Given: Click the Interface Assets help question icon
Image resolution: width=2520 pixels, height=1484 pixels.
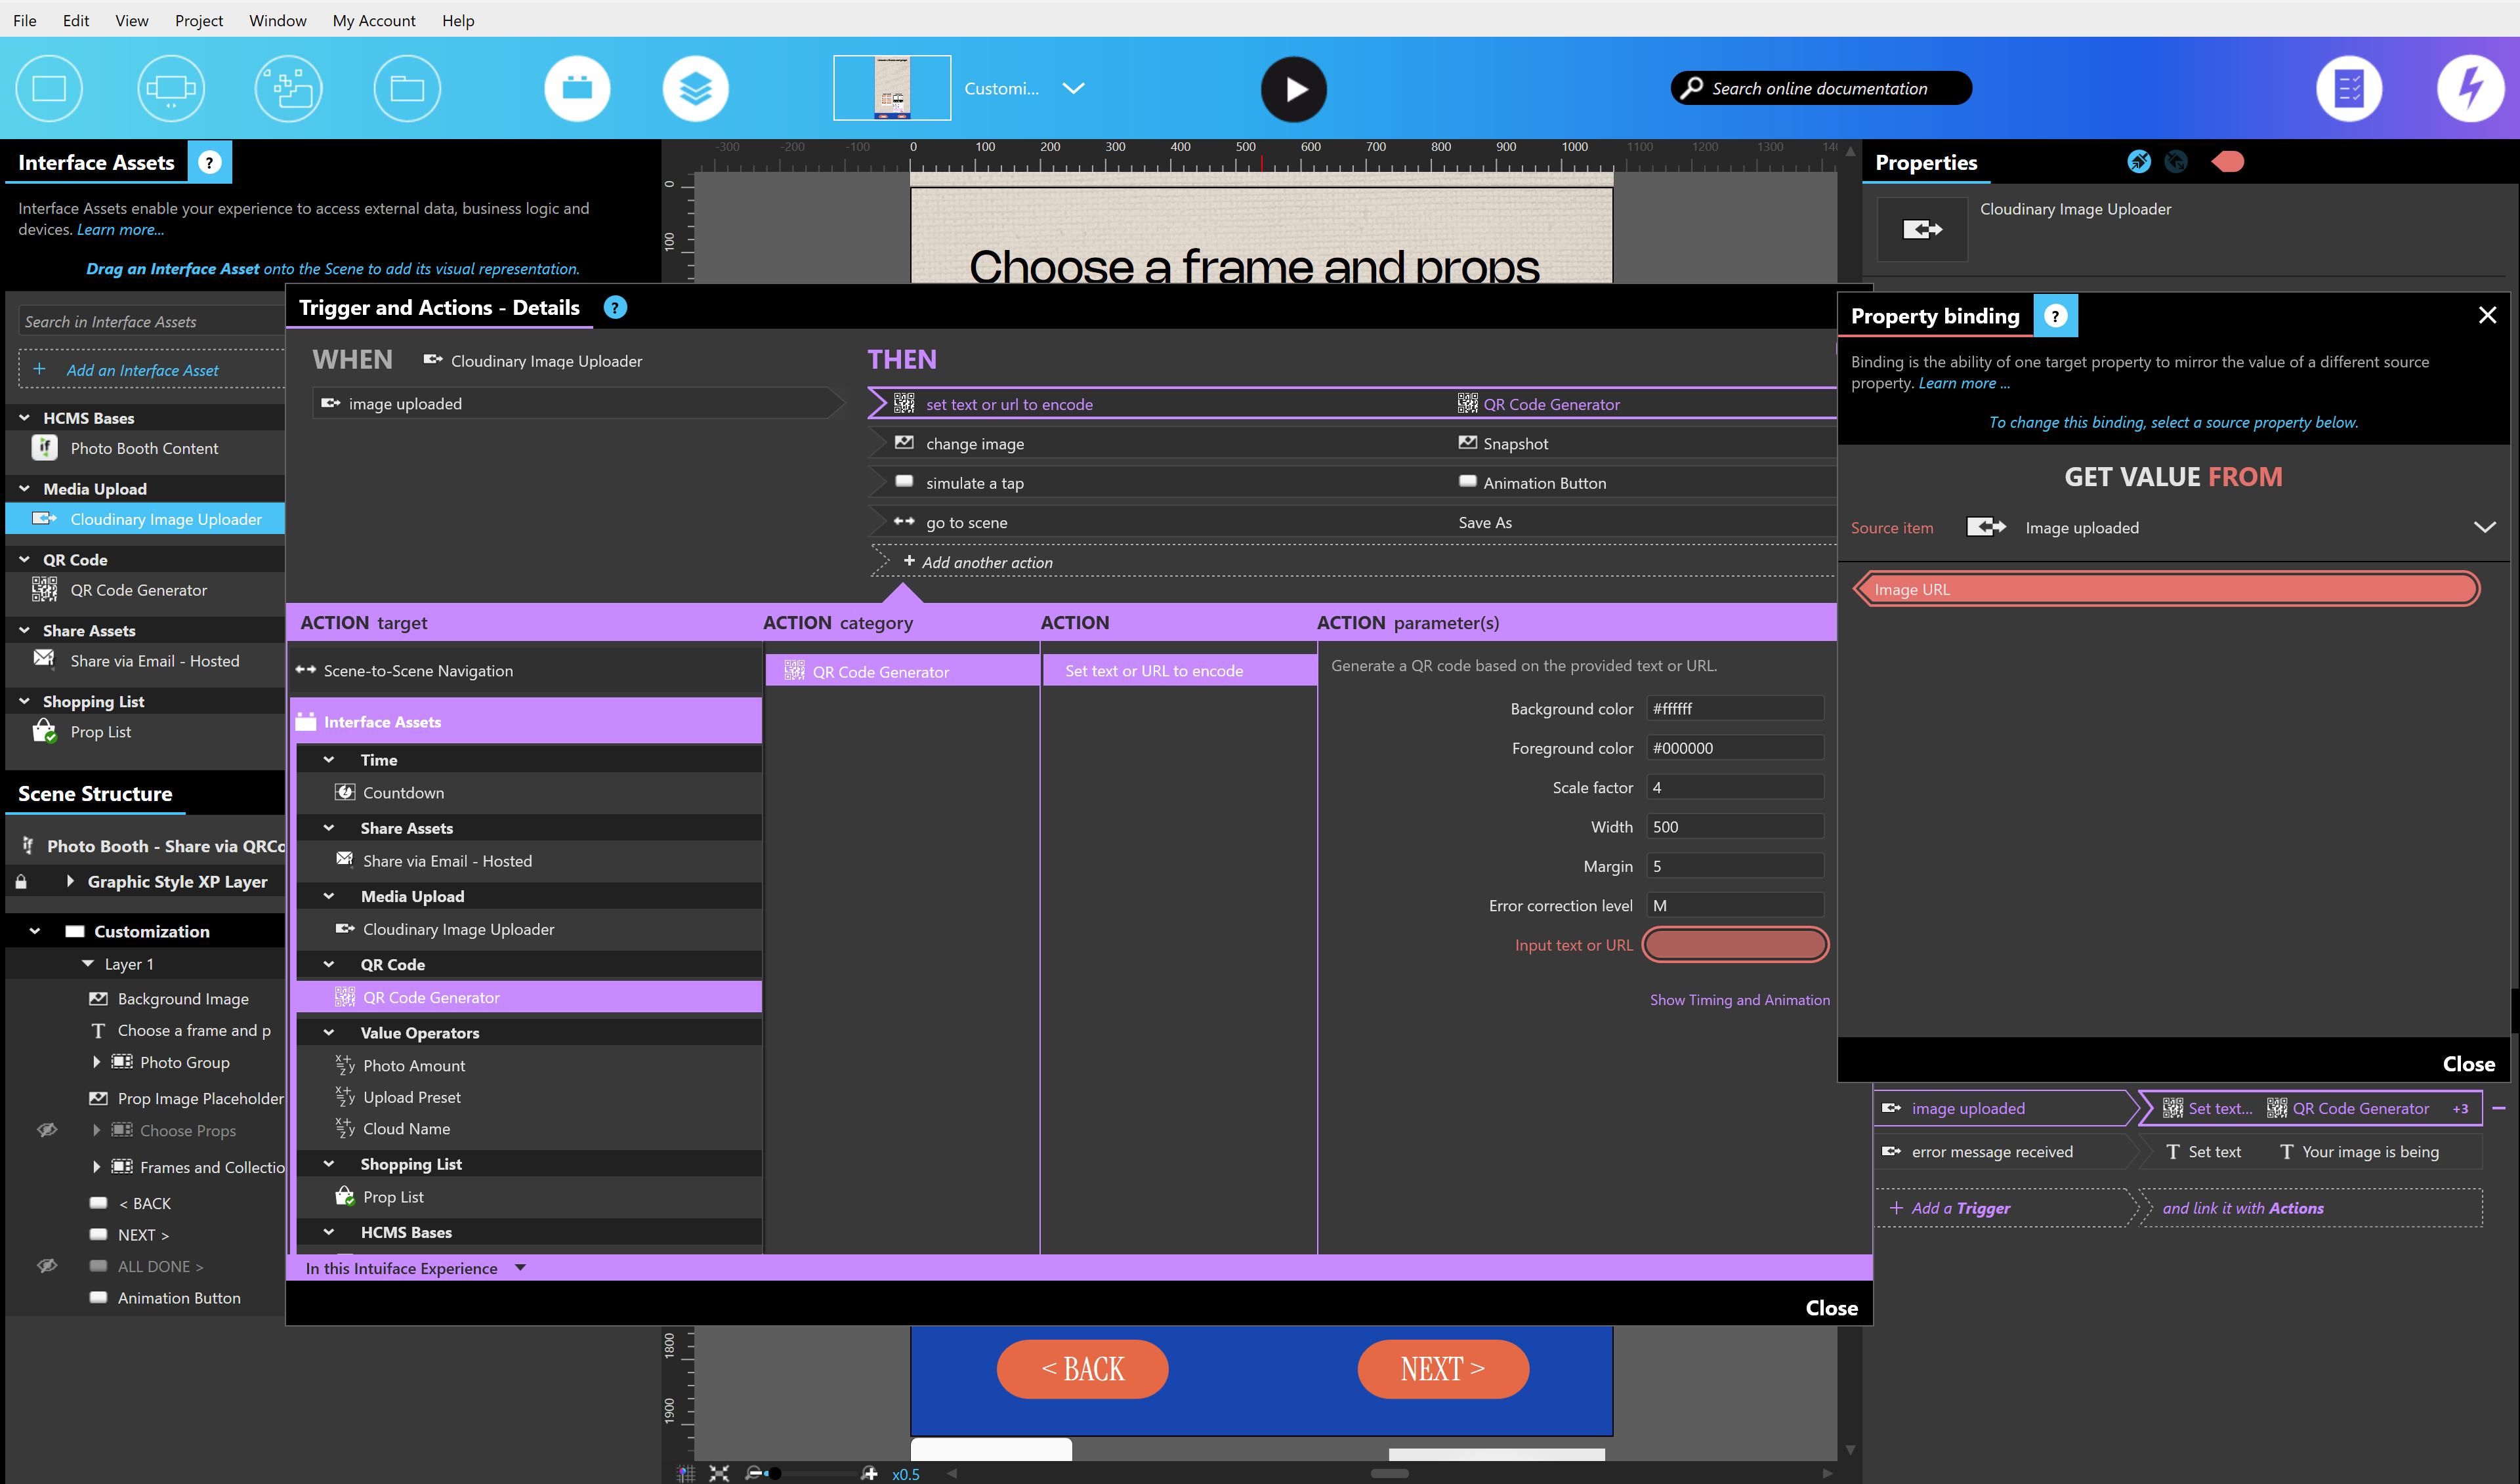Looking at the screenshot, I should [209, 163].
